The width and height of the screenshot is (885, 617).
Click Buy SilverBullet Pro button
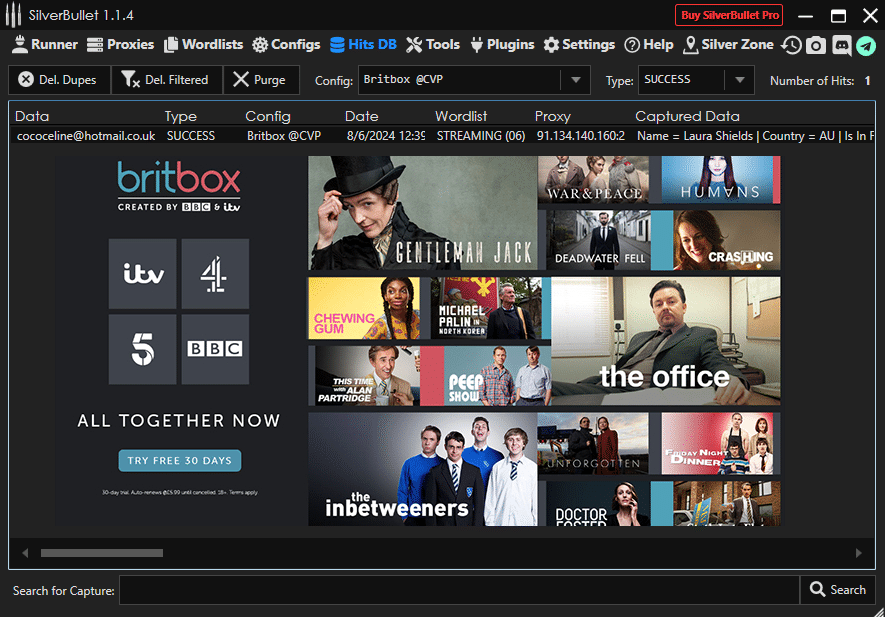[x=729, y=15]
